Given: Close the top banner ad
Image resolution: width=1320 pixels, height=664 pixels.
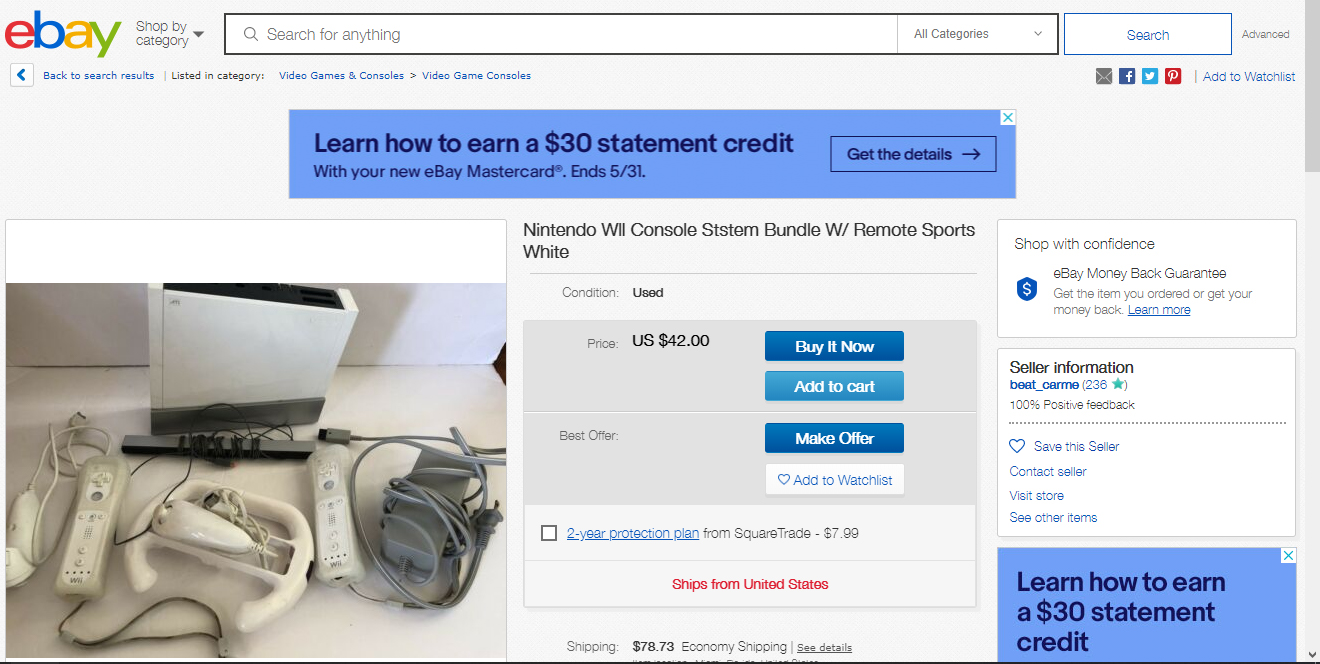Looking at the screenshot, I should click(1008, 117).
